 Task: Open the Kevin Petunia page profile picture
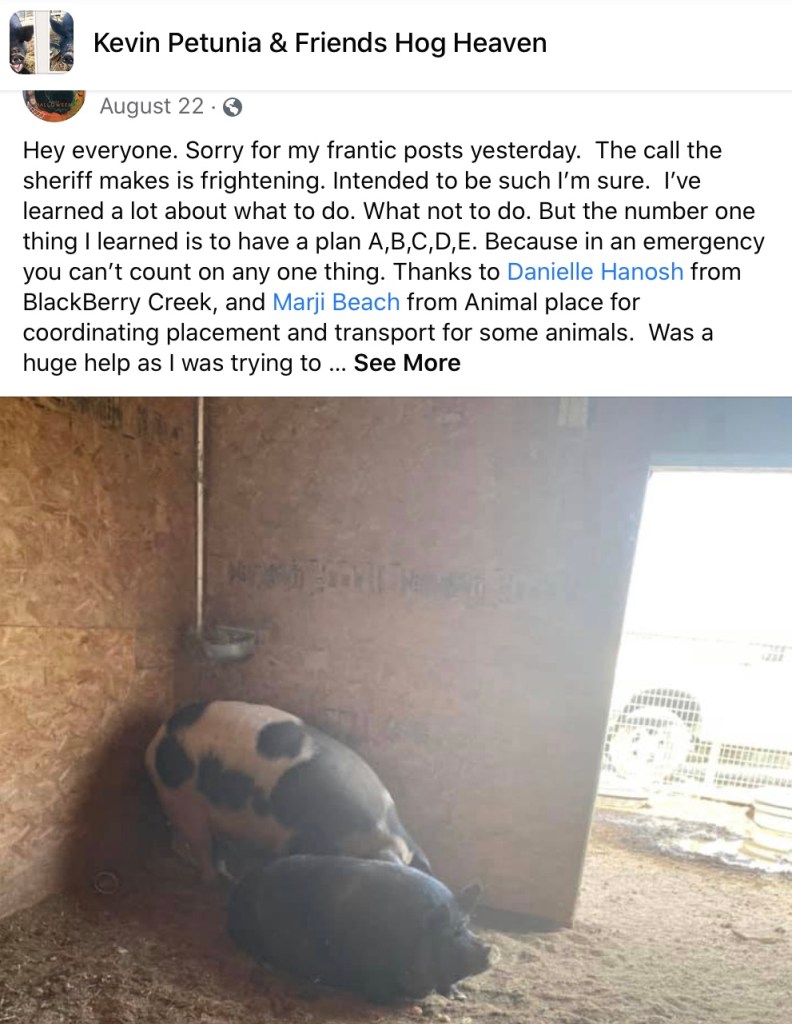click(x=41, y=42)
